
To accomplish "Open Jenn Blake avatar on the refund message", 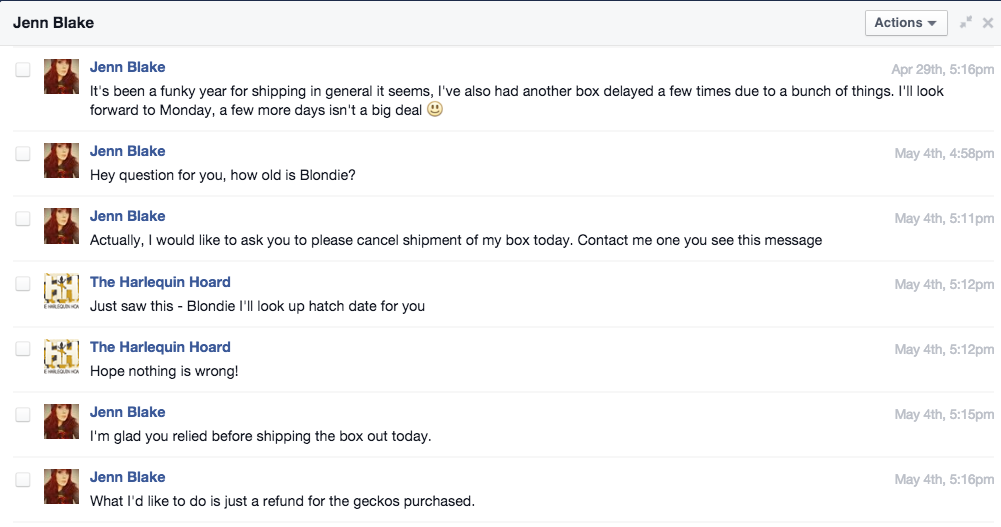I will click(x=61, y=486).
